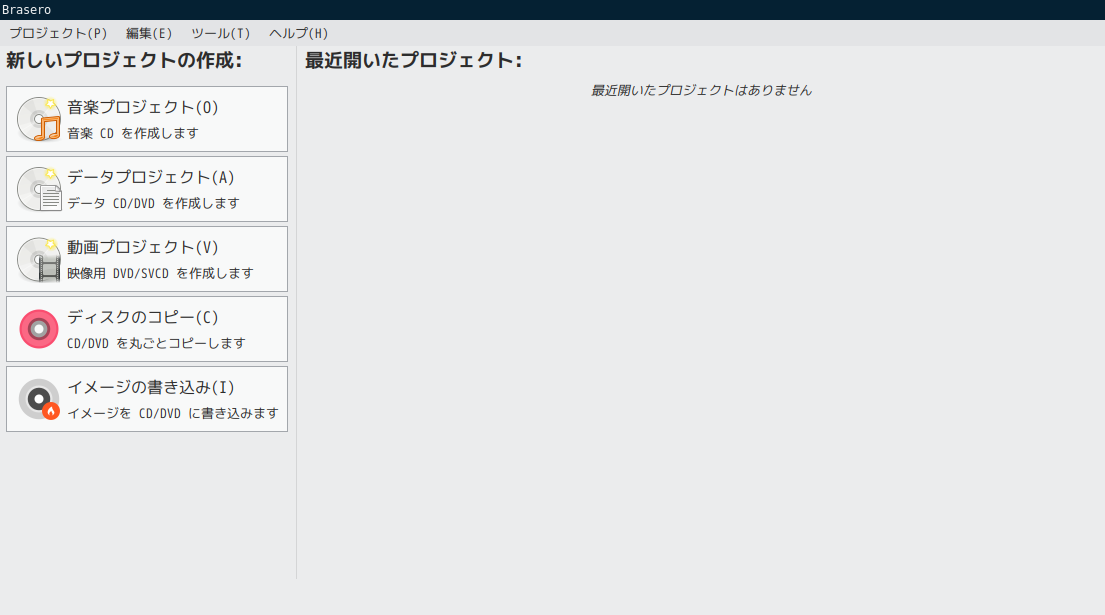Open the プロジェクト(P) menu
1105x615 pixels.
(58, 33)
